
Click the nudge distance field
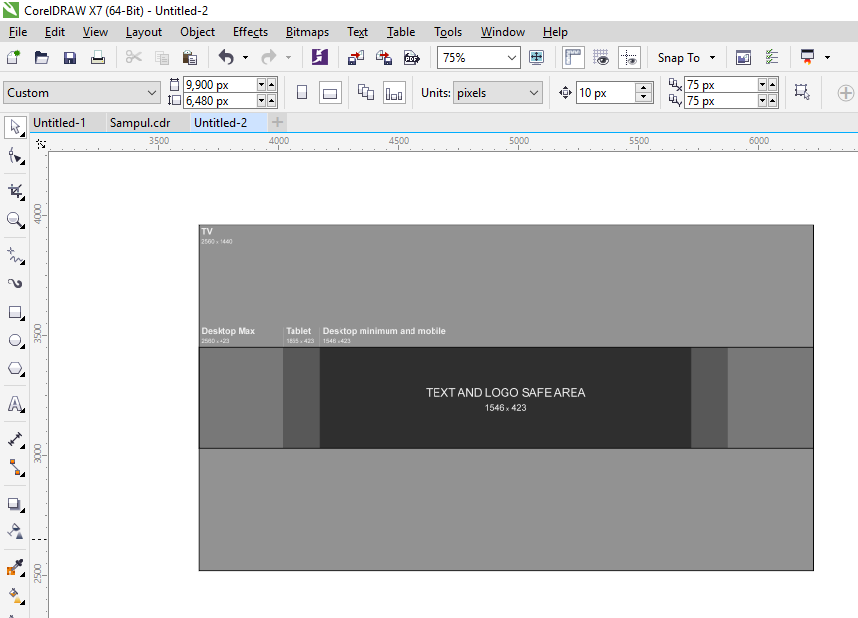[606, 93]
